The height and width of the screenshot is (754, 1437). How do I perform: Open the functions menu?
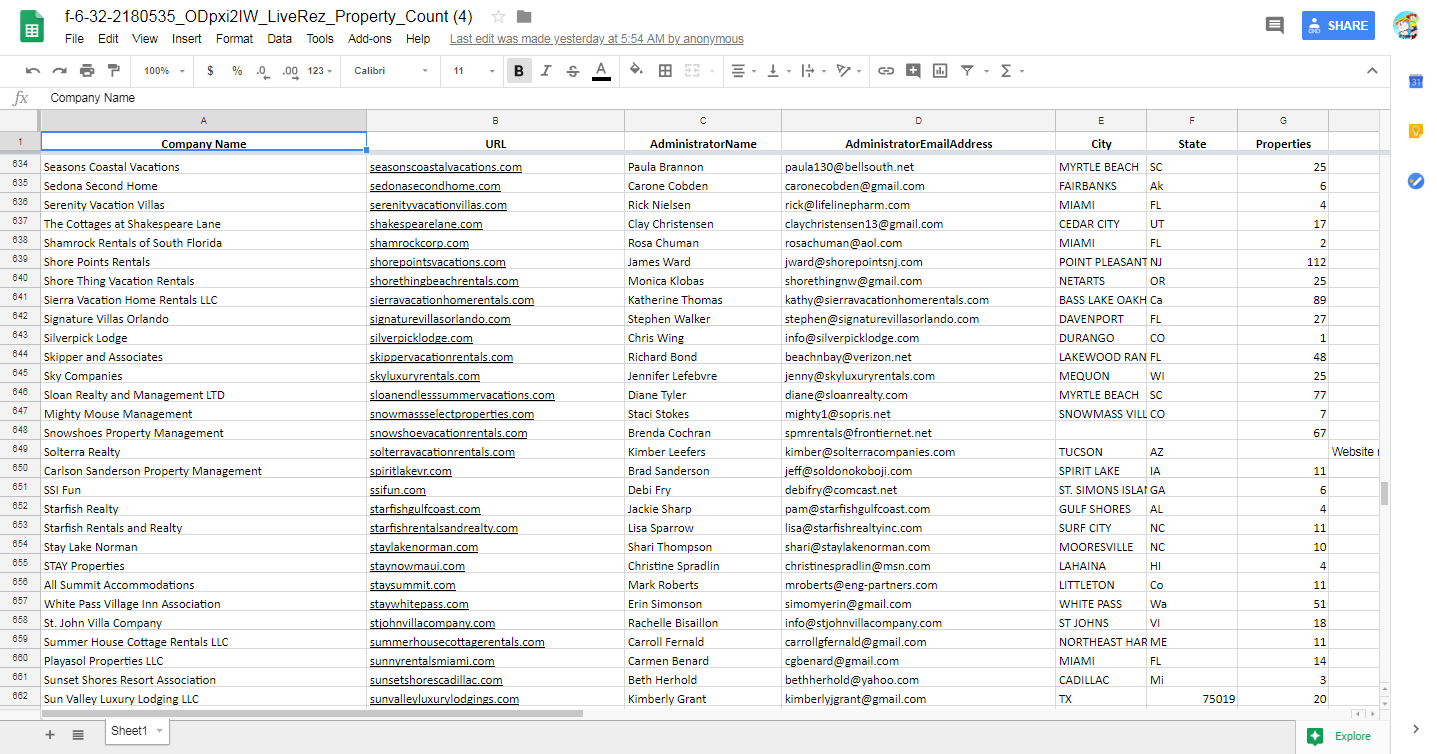coord(1011,71)
